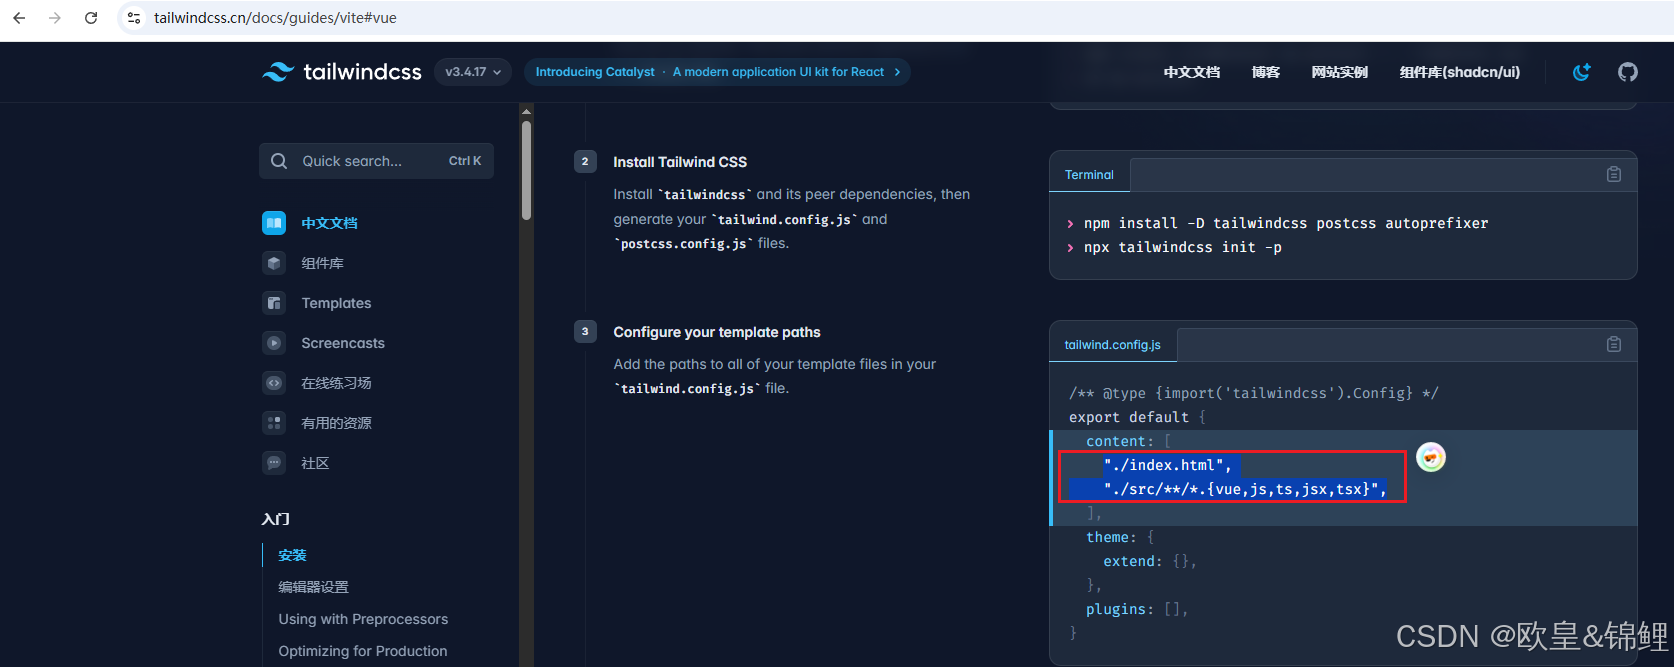1674x667 pixels.
Task: Click the address bar URL
Action: 275,18
